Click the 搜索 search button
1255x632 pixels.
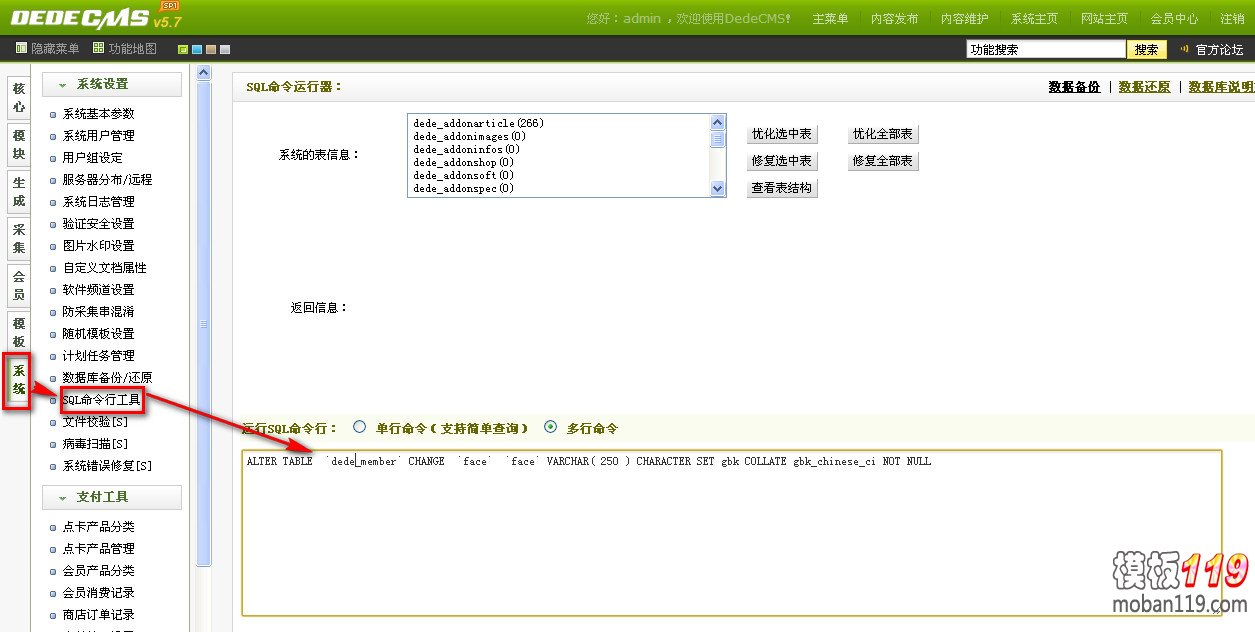[1147, 49]
